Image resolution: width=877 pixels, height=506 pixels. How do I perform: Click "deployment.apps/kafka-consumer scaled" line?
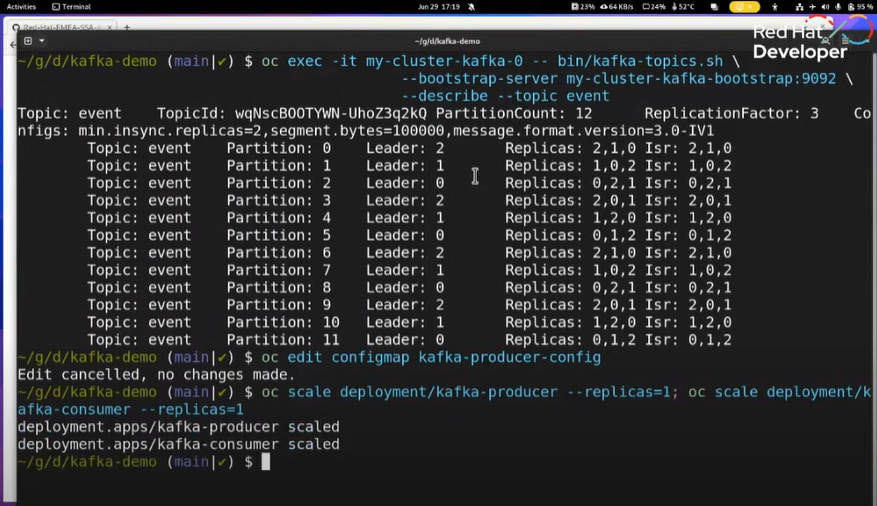(178, 444)
